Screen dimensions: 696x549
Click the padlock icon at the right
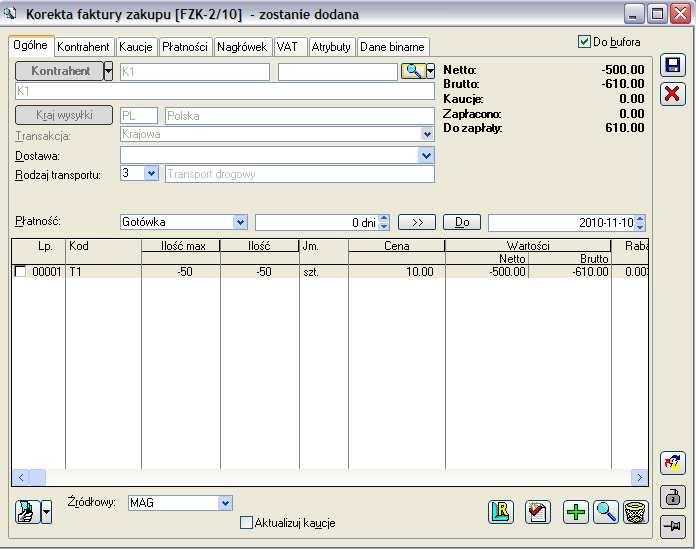[x=672, y=496]
